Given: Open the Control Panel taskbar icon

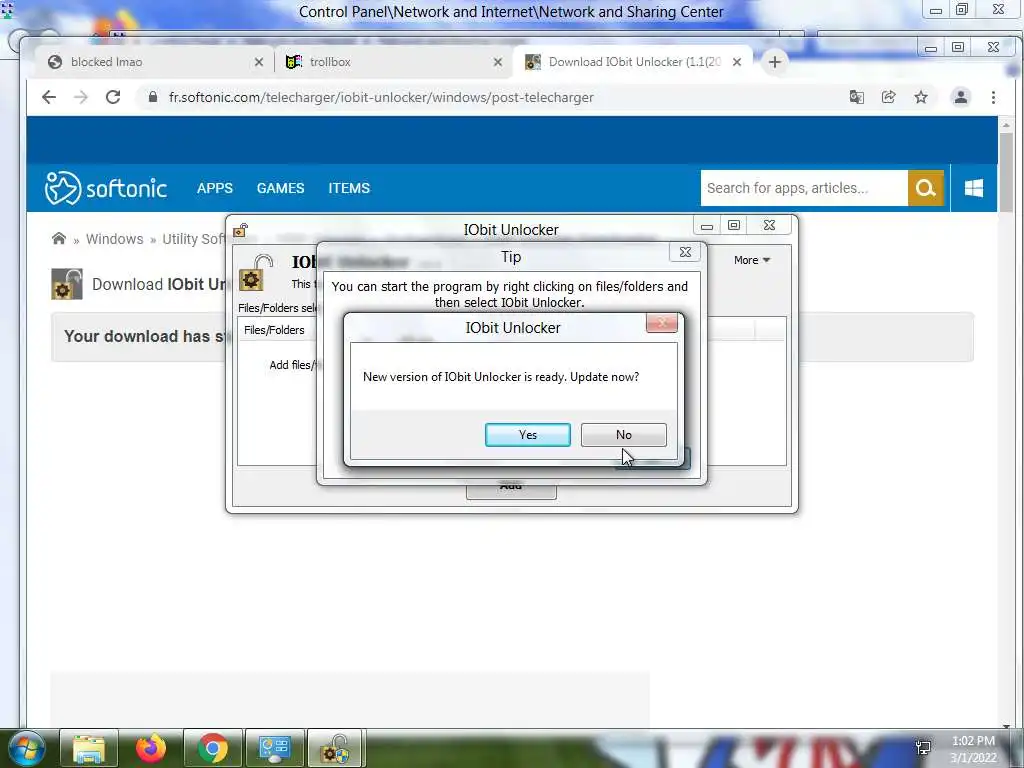Looking at the screenshot, I should tap(274, 748).
